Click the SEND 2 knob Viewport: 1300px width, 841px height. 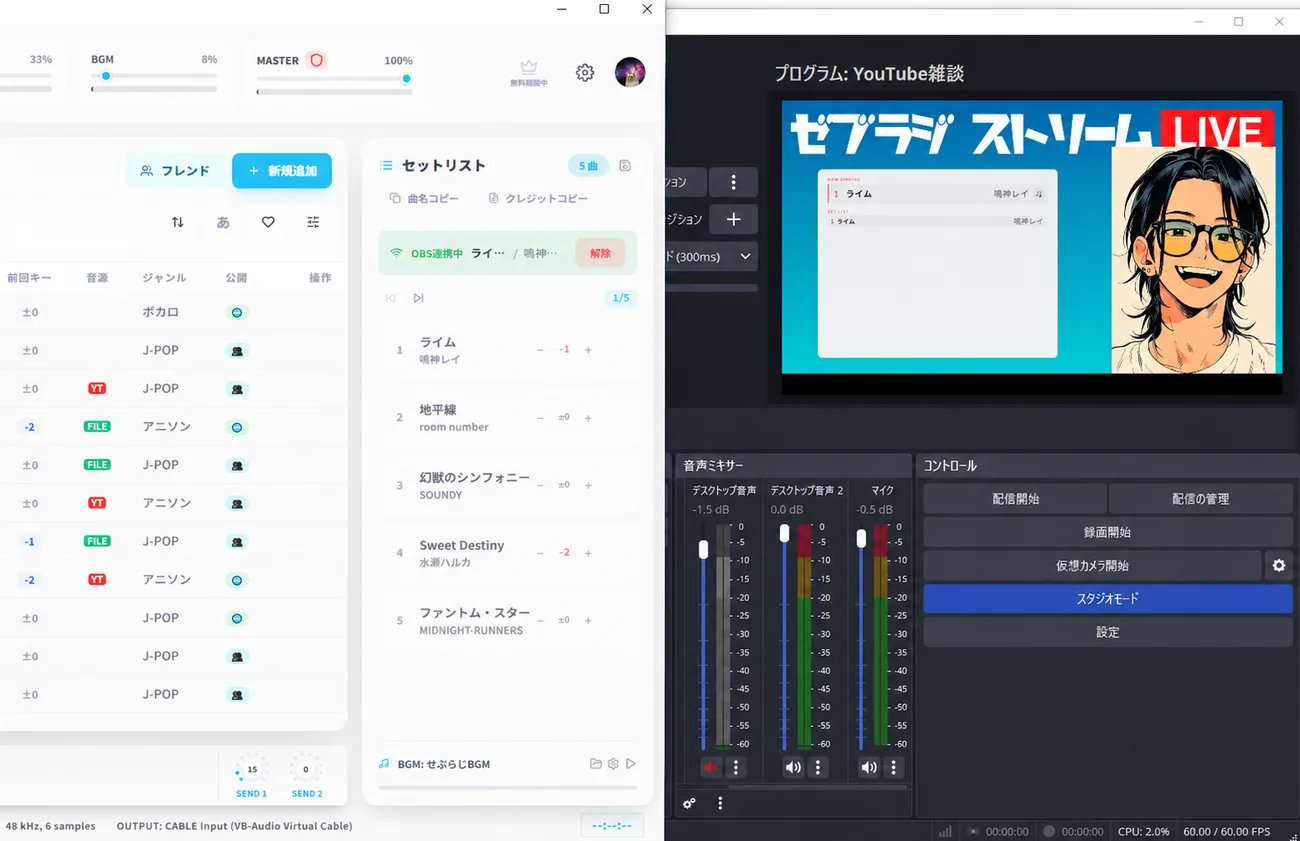(306, 769)
